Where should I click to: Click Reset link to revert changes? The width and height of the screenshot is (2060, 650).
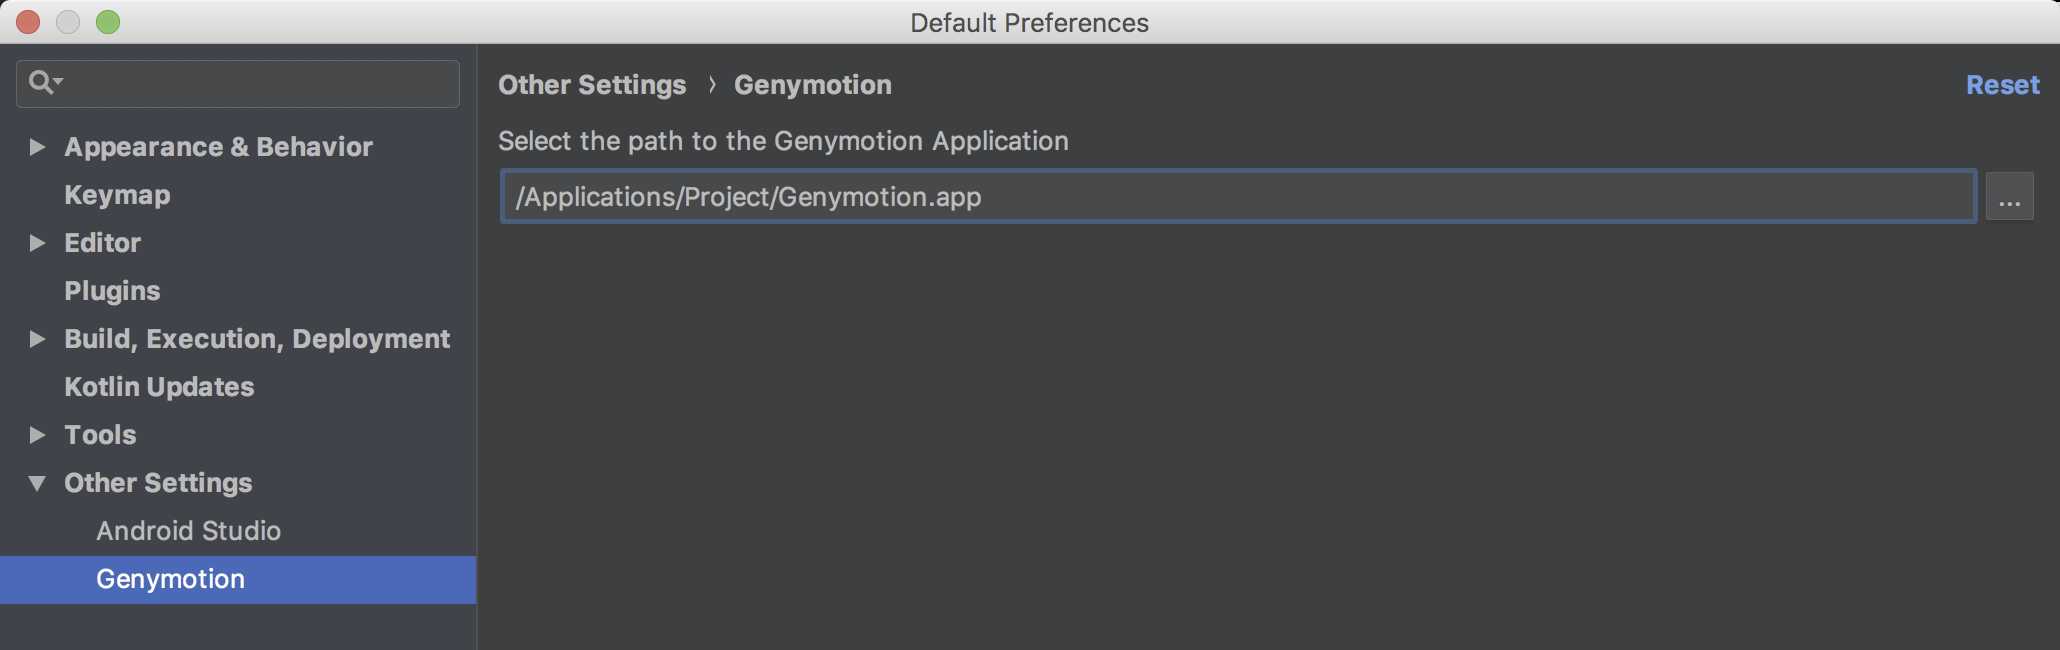[2002, 85]
